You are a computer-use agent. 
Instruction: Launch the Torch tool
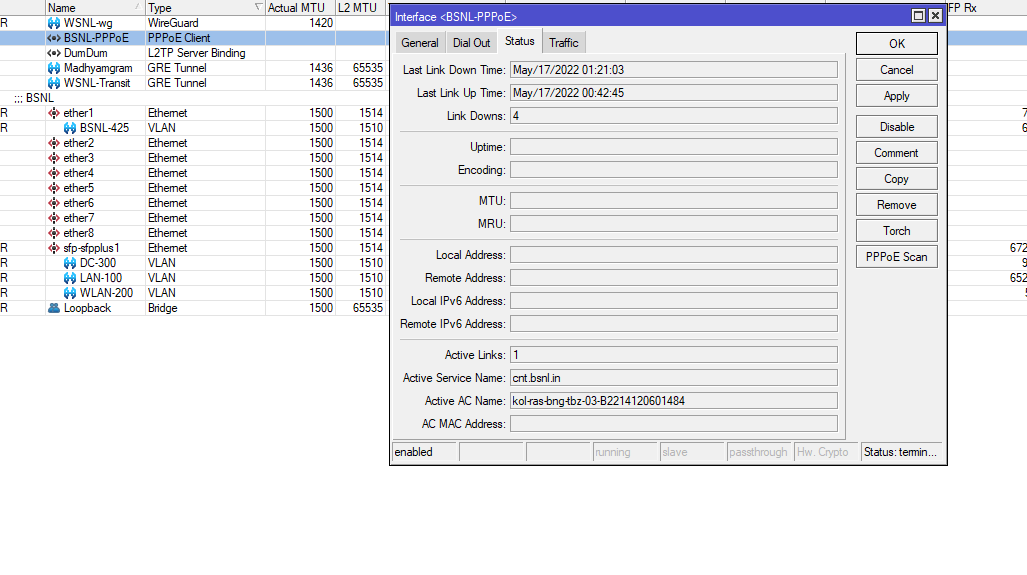click(x=897, y=231)
